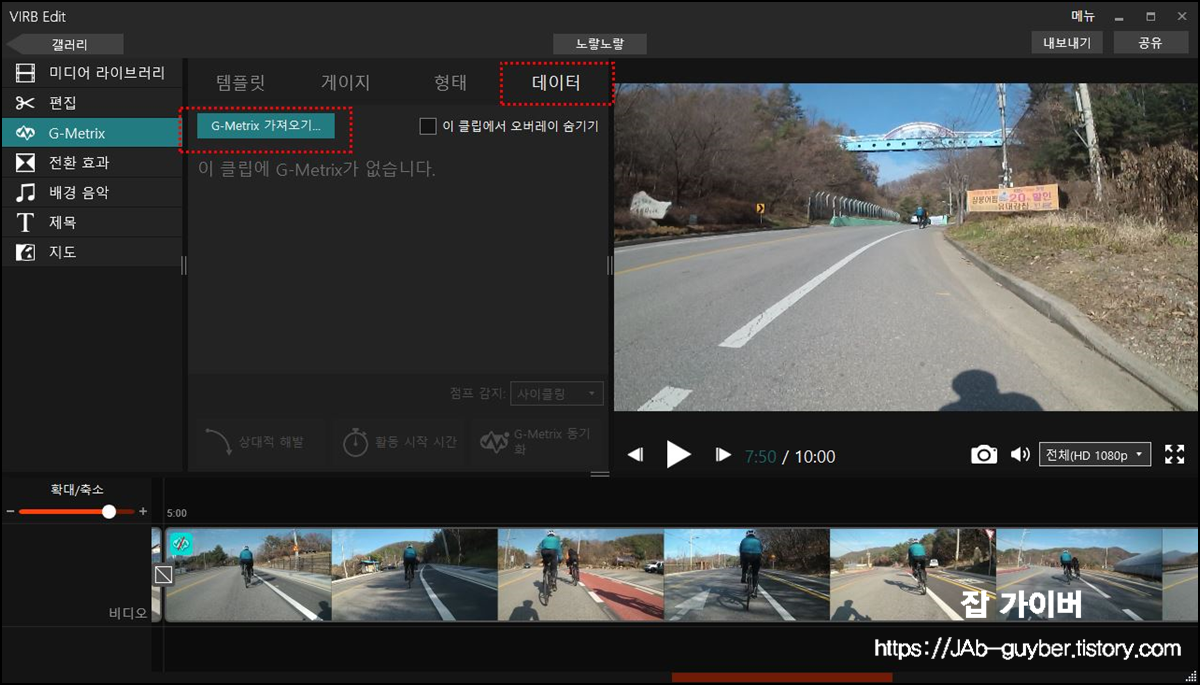Viewport: 1200px width, 685px height.
Task: Go back to 갤러리
Action: [65, 44]
